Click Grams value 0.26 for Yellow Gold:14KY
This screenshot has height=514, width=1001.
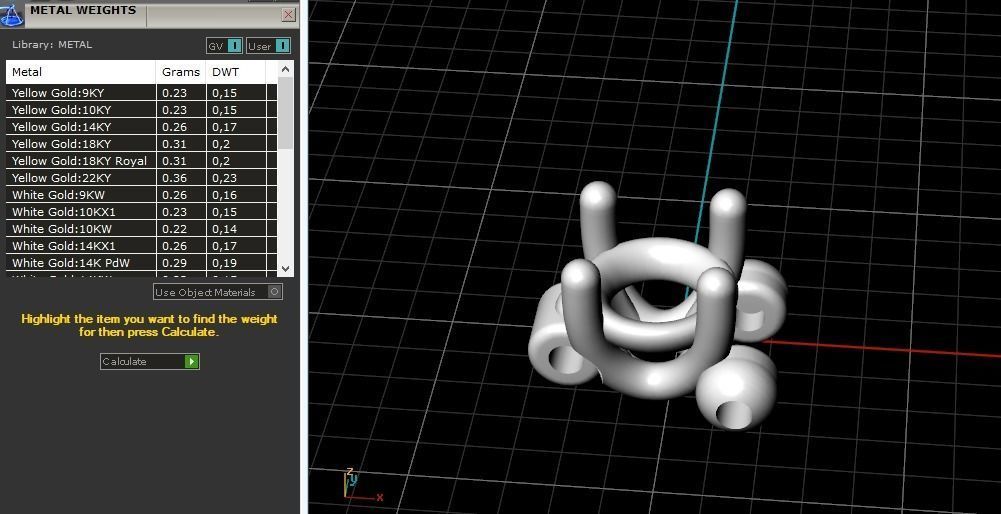[174, 126]
